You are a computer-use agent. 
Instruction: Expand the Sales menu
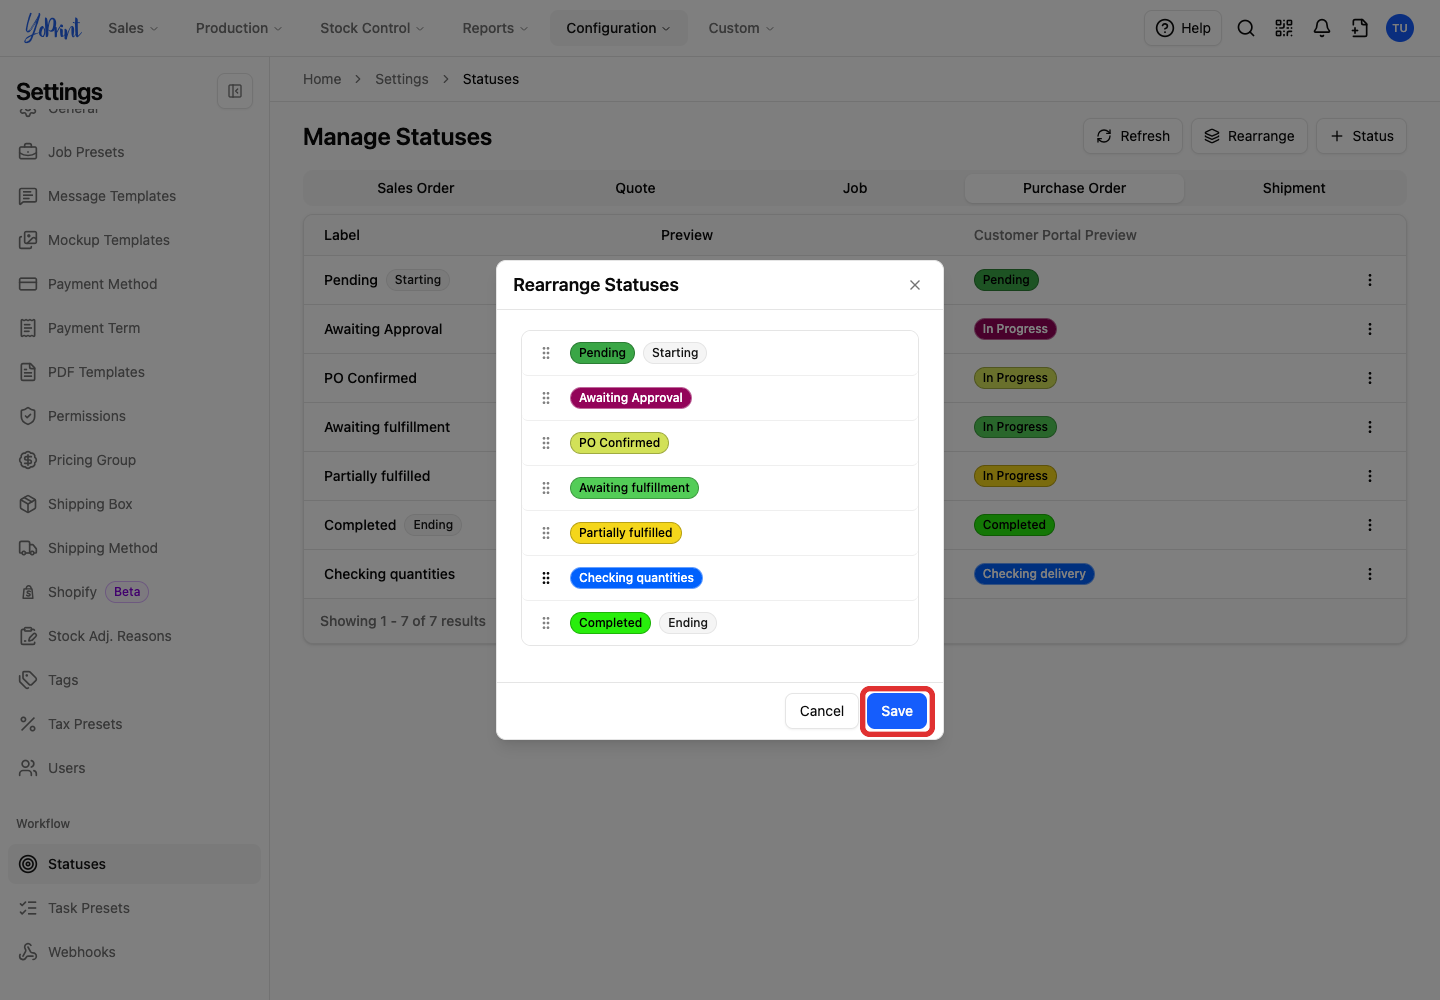(x=133, y=28)
